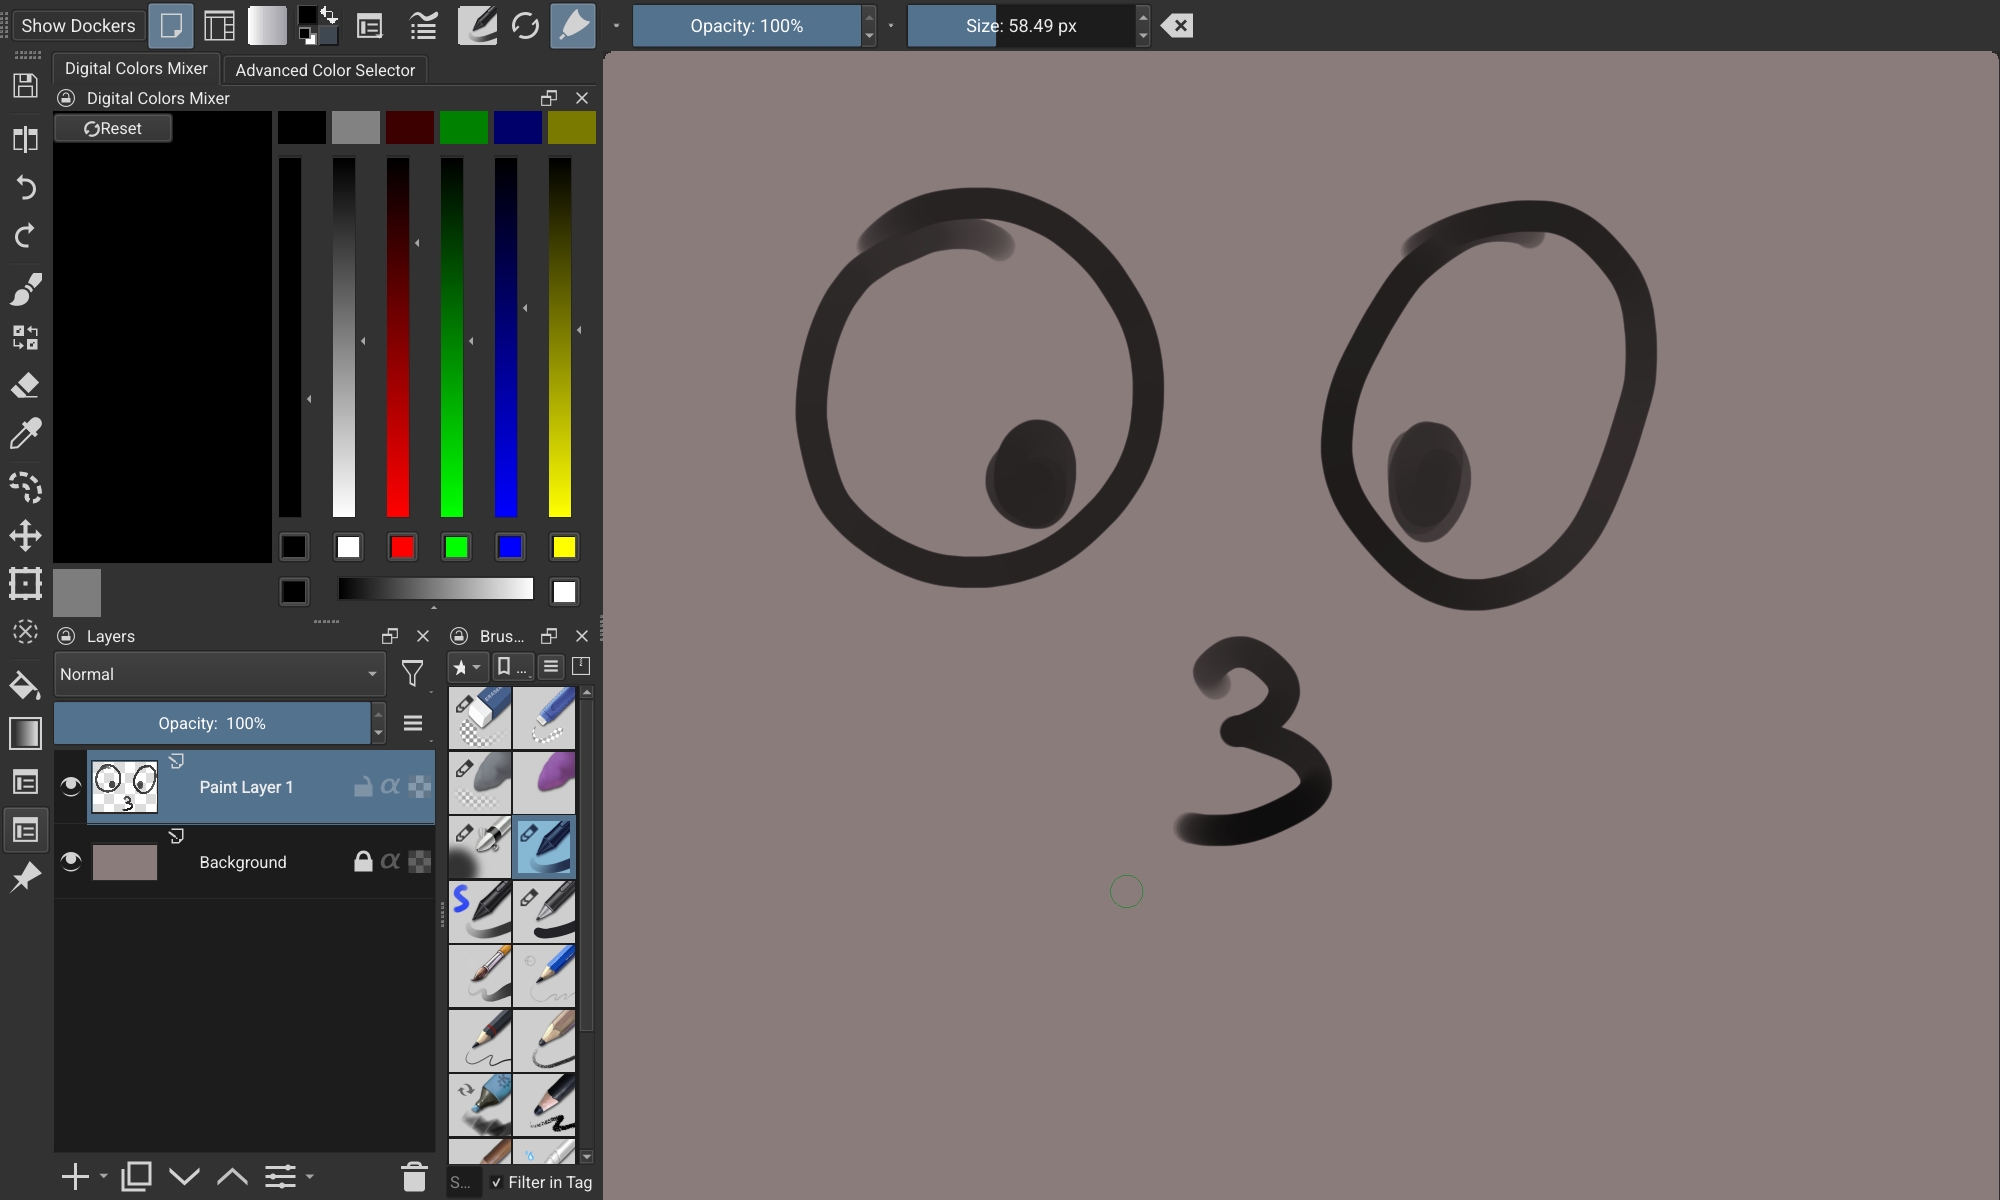Screen dimensions: 2000x1200
Task: Click the redo arrow icon
Action: [x=26, y=236]
